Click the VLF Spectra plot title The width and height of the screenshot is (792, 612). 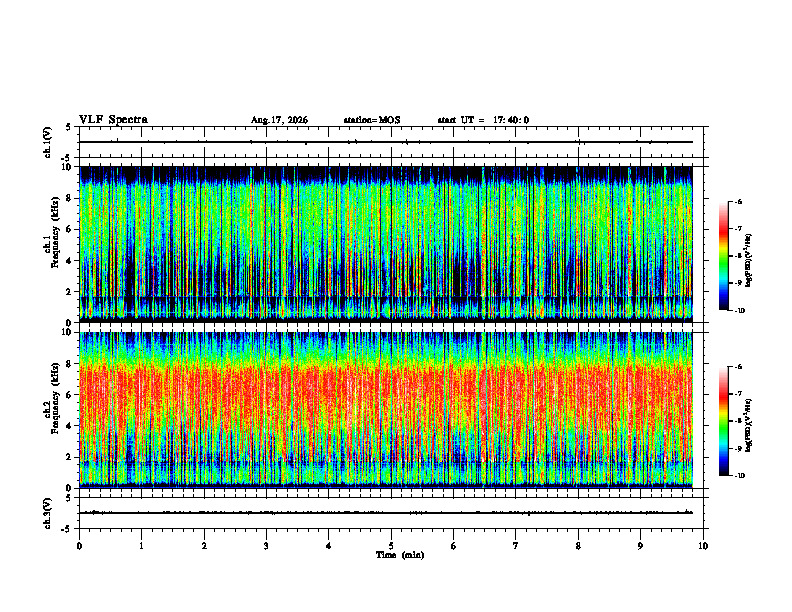[x=113, y=120]
